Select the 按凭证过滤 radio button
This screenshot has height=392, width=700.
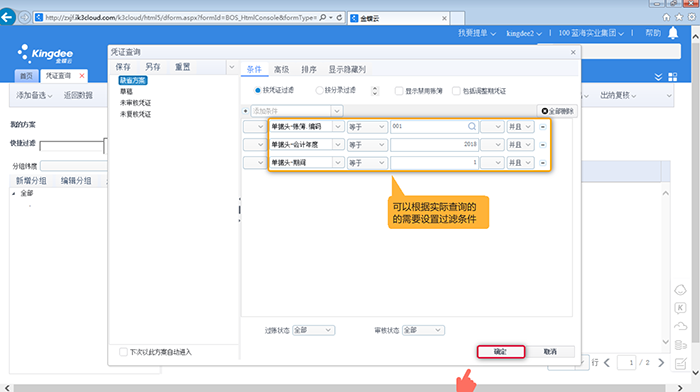258,90
